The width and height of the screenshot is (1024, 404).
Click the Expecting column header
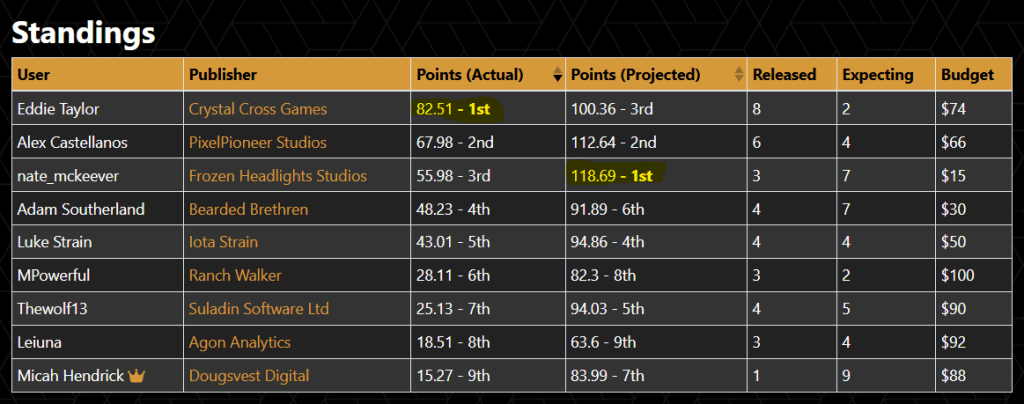pyautogui.click(x=877, y=75)
